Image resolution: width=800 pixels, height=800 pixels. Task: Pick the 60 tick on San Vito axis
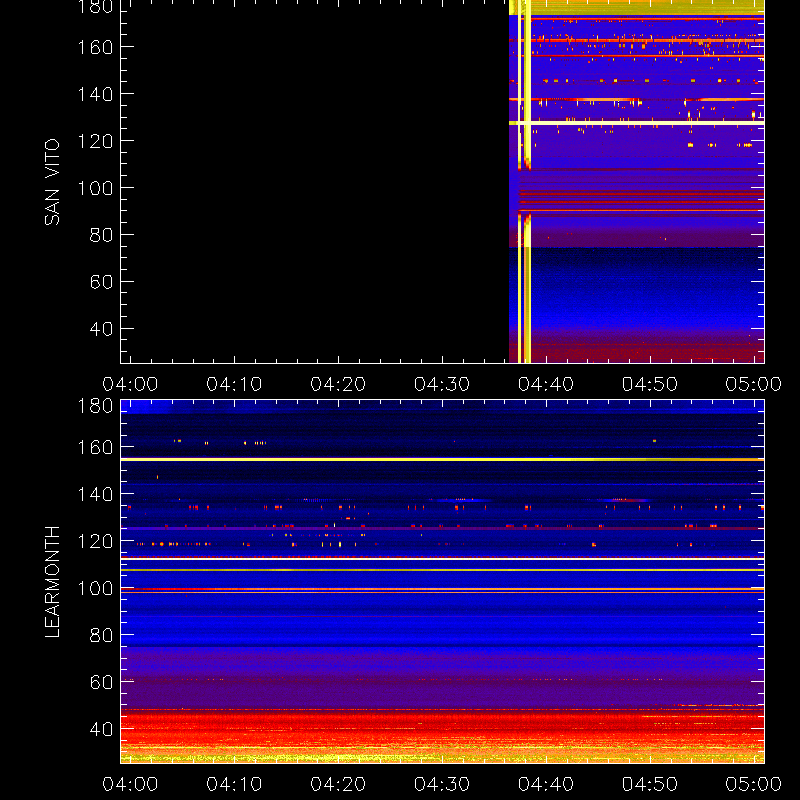pos(101,282)
